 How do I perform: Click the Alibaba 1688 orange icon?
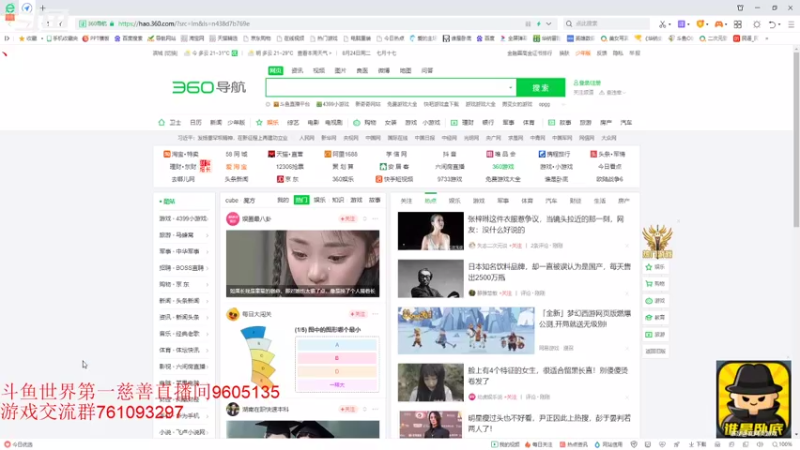(328, 154)
